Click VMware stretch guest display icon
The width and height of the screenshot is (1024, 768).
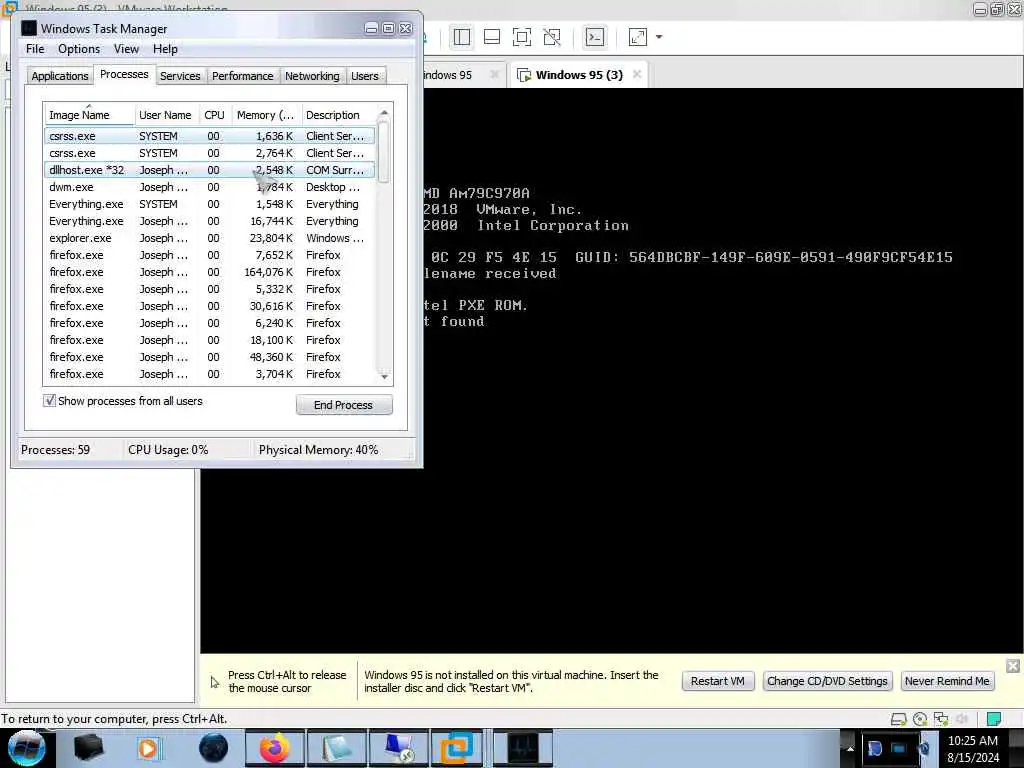pyautogui.click(x=637, y=37)
